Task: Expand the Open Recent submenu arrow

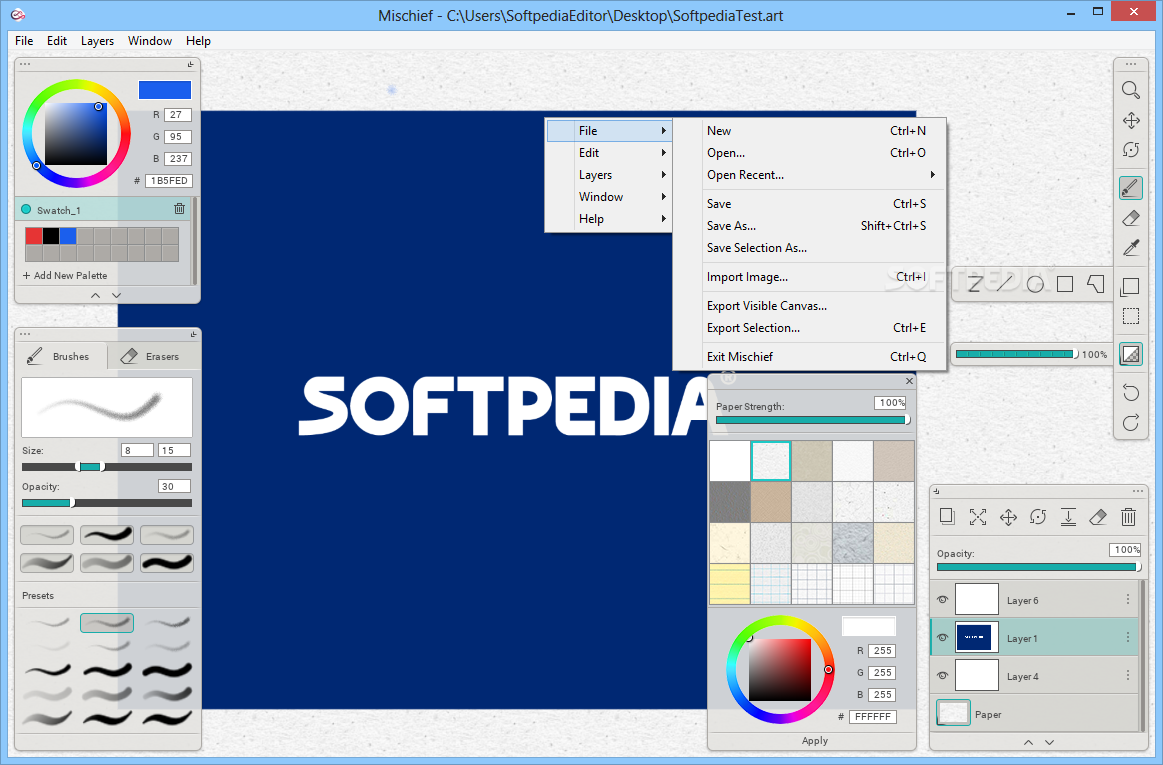Action: (932, 175)
